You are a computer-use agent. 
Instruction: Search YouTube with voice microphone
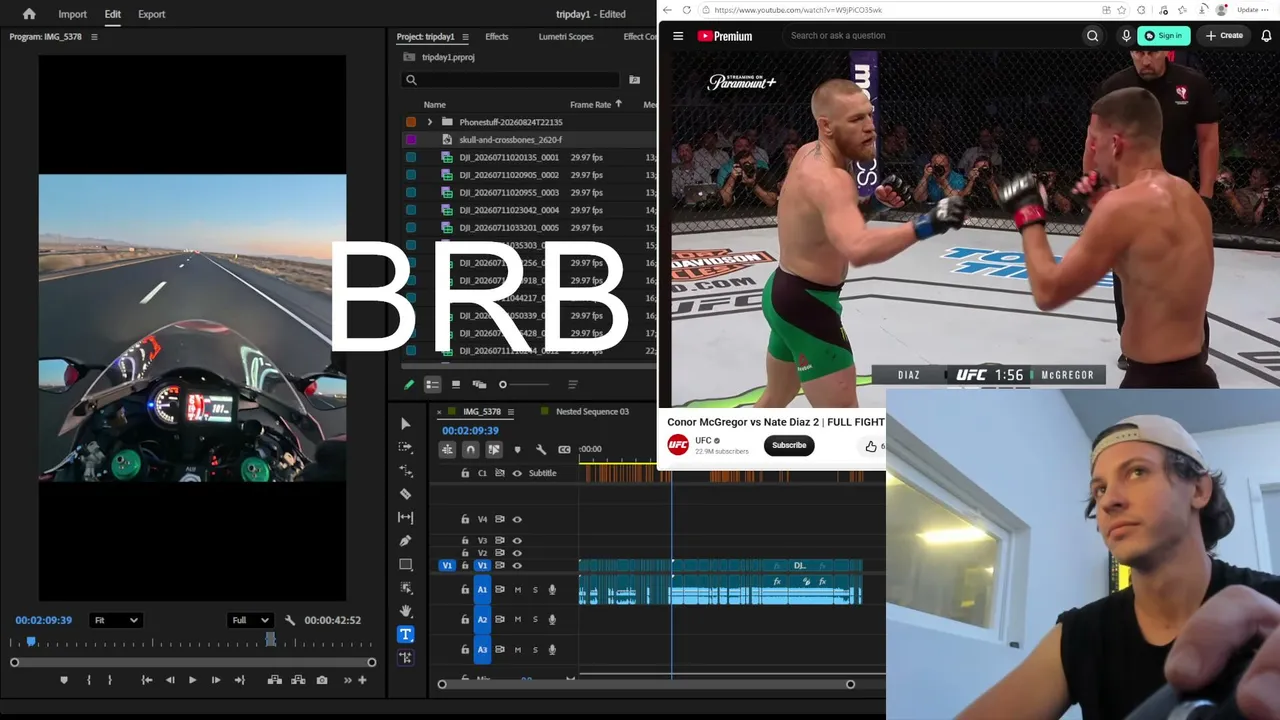1126,36
